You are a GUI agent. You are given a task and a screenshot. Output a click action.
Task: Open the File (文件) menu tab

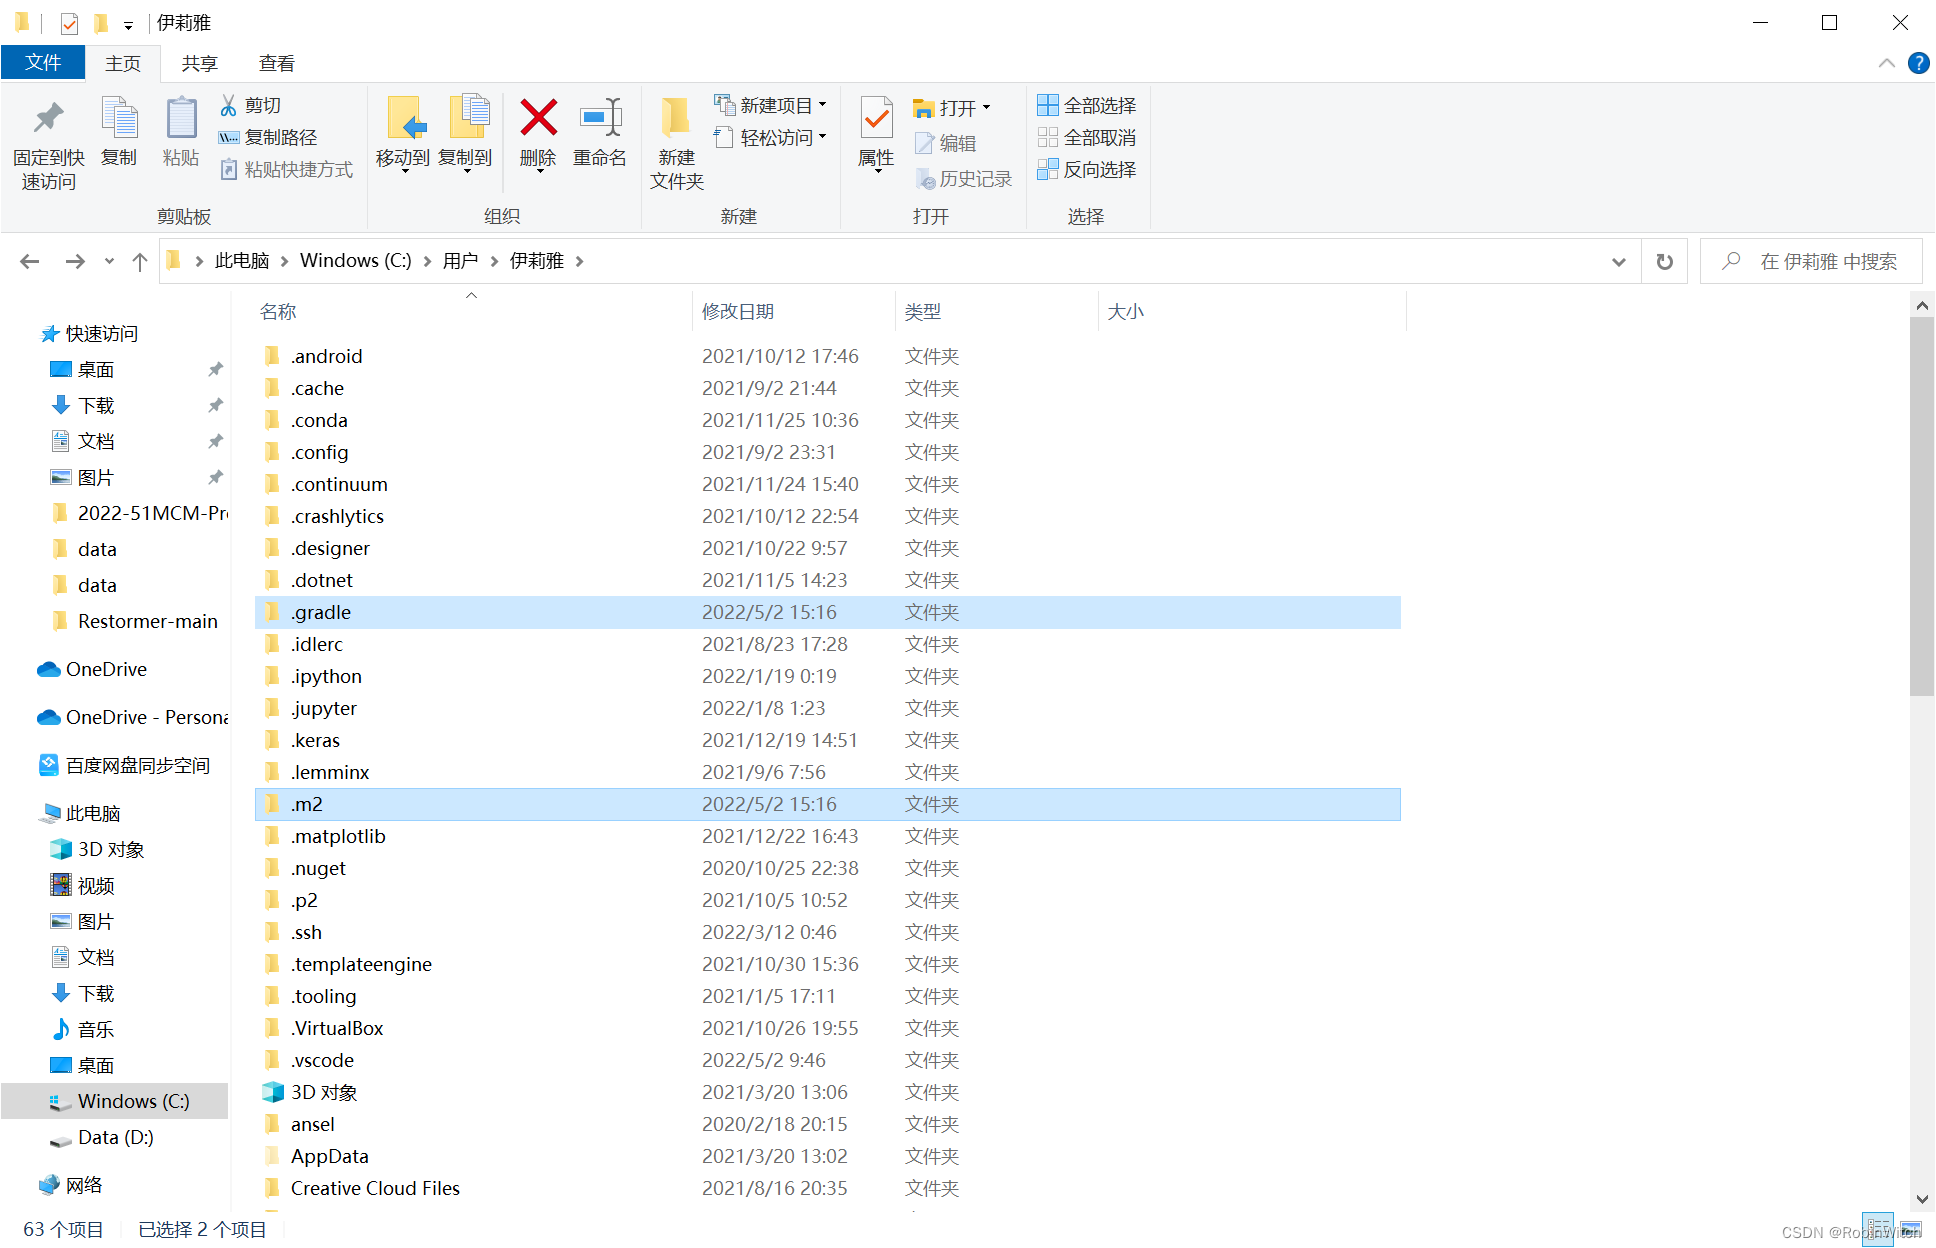point(43,63)
